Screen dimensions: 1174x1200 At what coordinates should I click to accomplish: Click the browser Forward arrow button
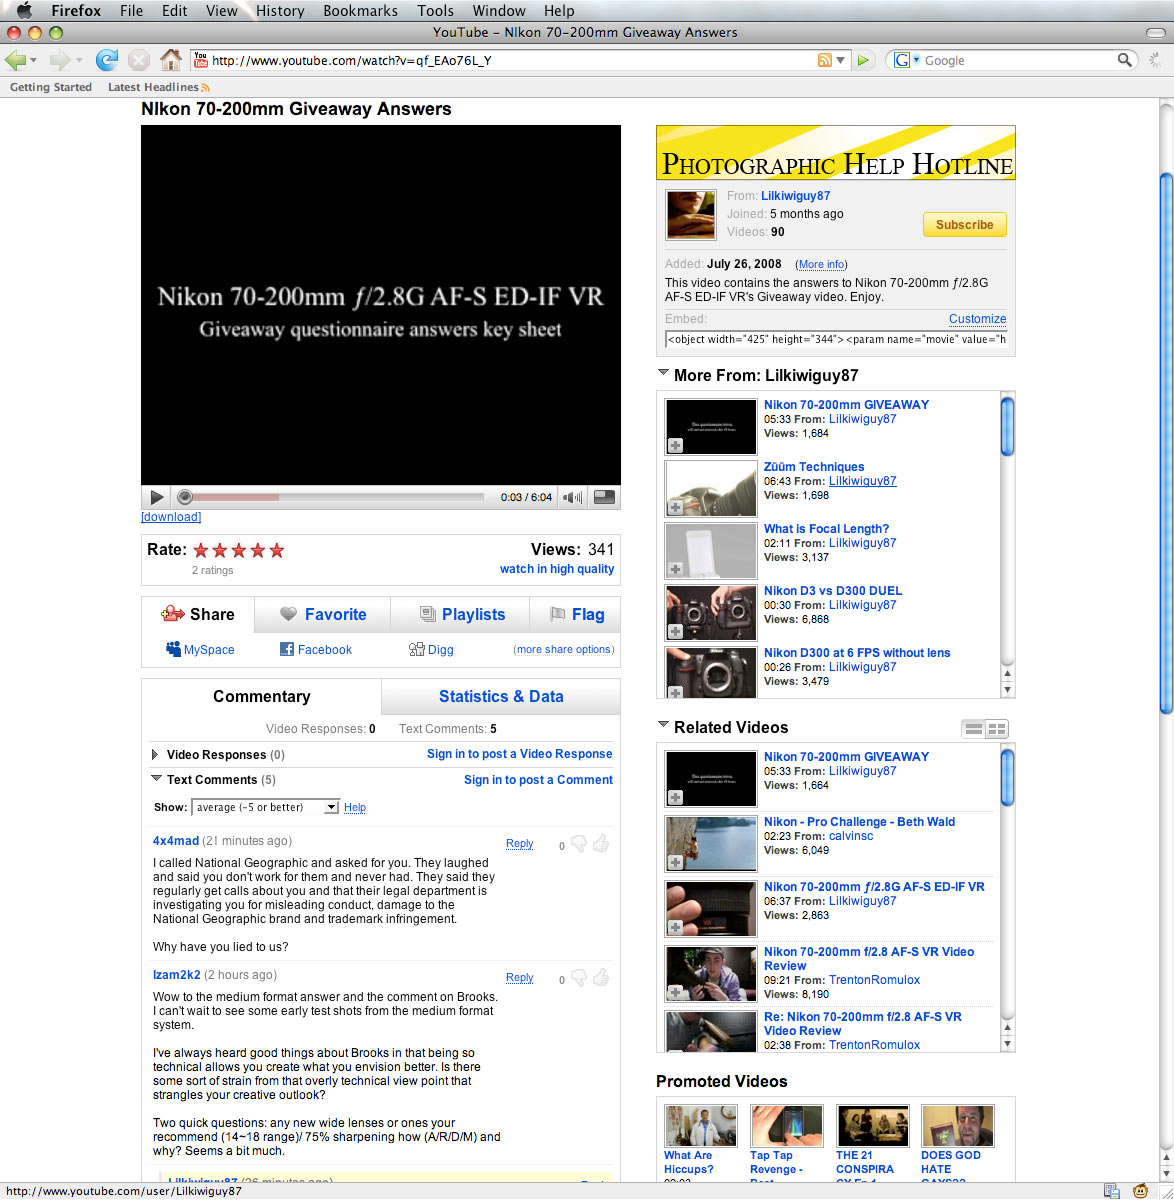click(x=60, y=60)
